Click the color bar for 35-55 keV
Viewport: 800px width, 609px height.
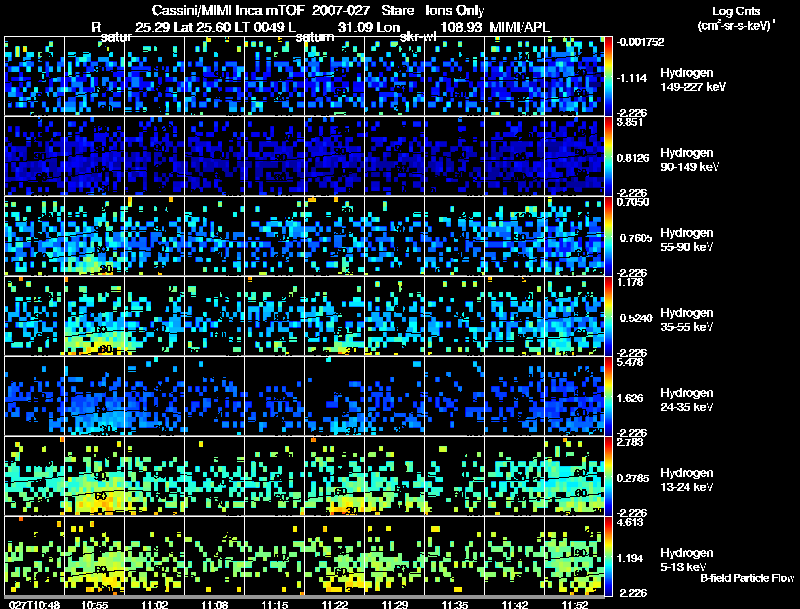(608, 317)
